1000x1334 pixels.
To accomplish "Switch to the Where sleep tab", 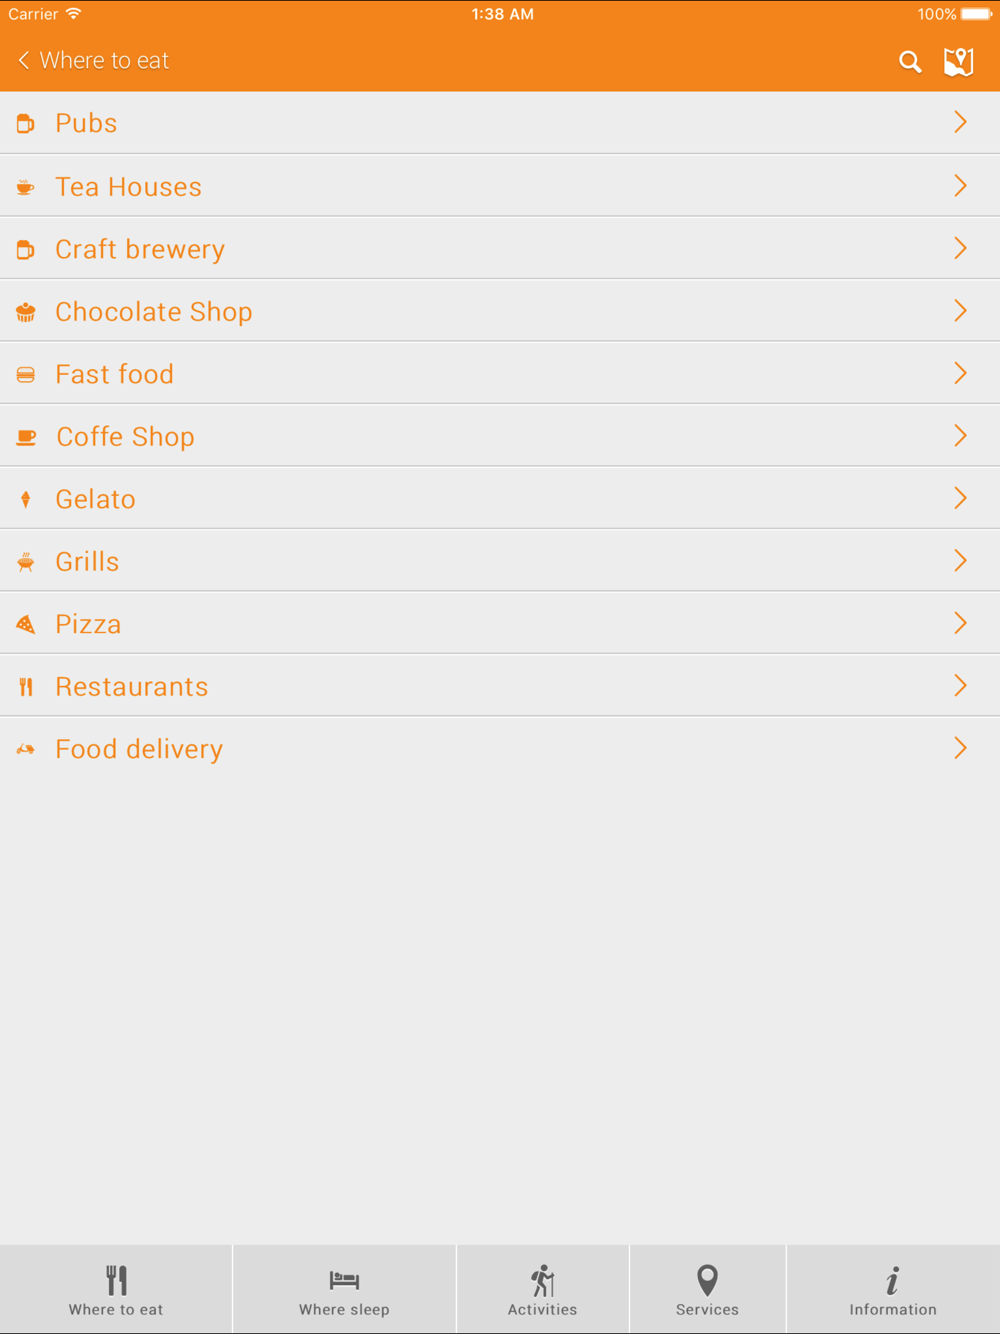I will pyautogui.click(x=344, y=1290).
